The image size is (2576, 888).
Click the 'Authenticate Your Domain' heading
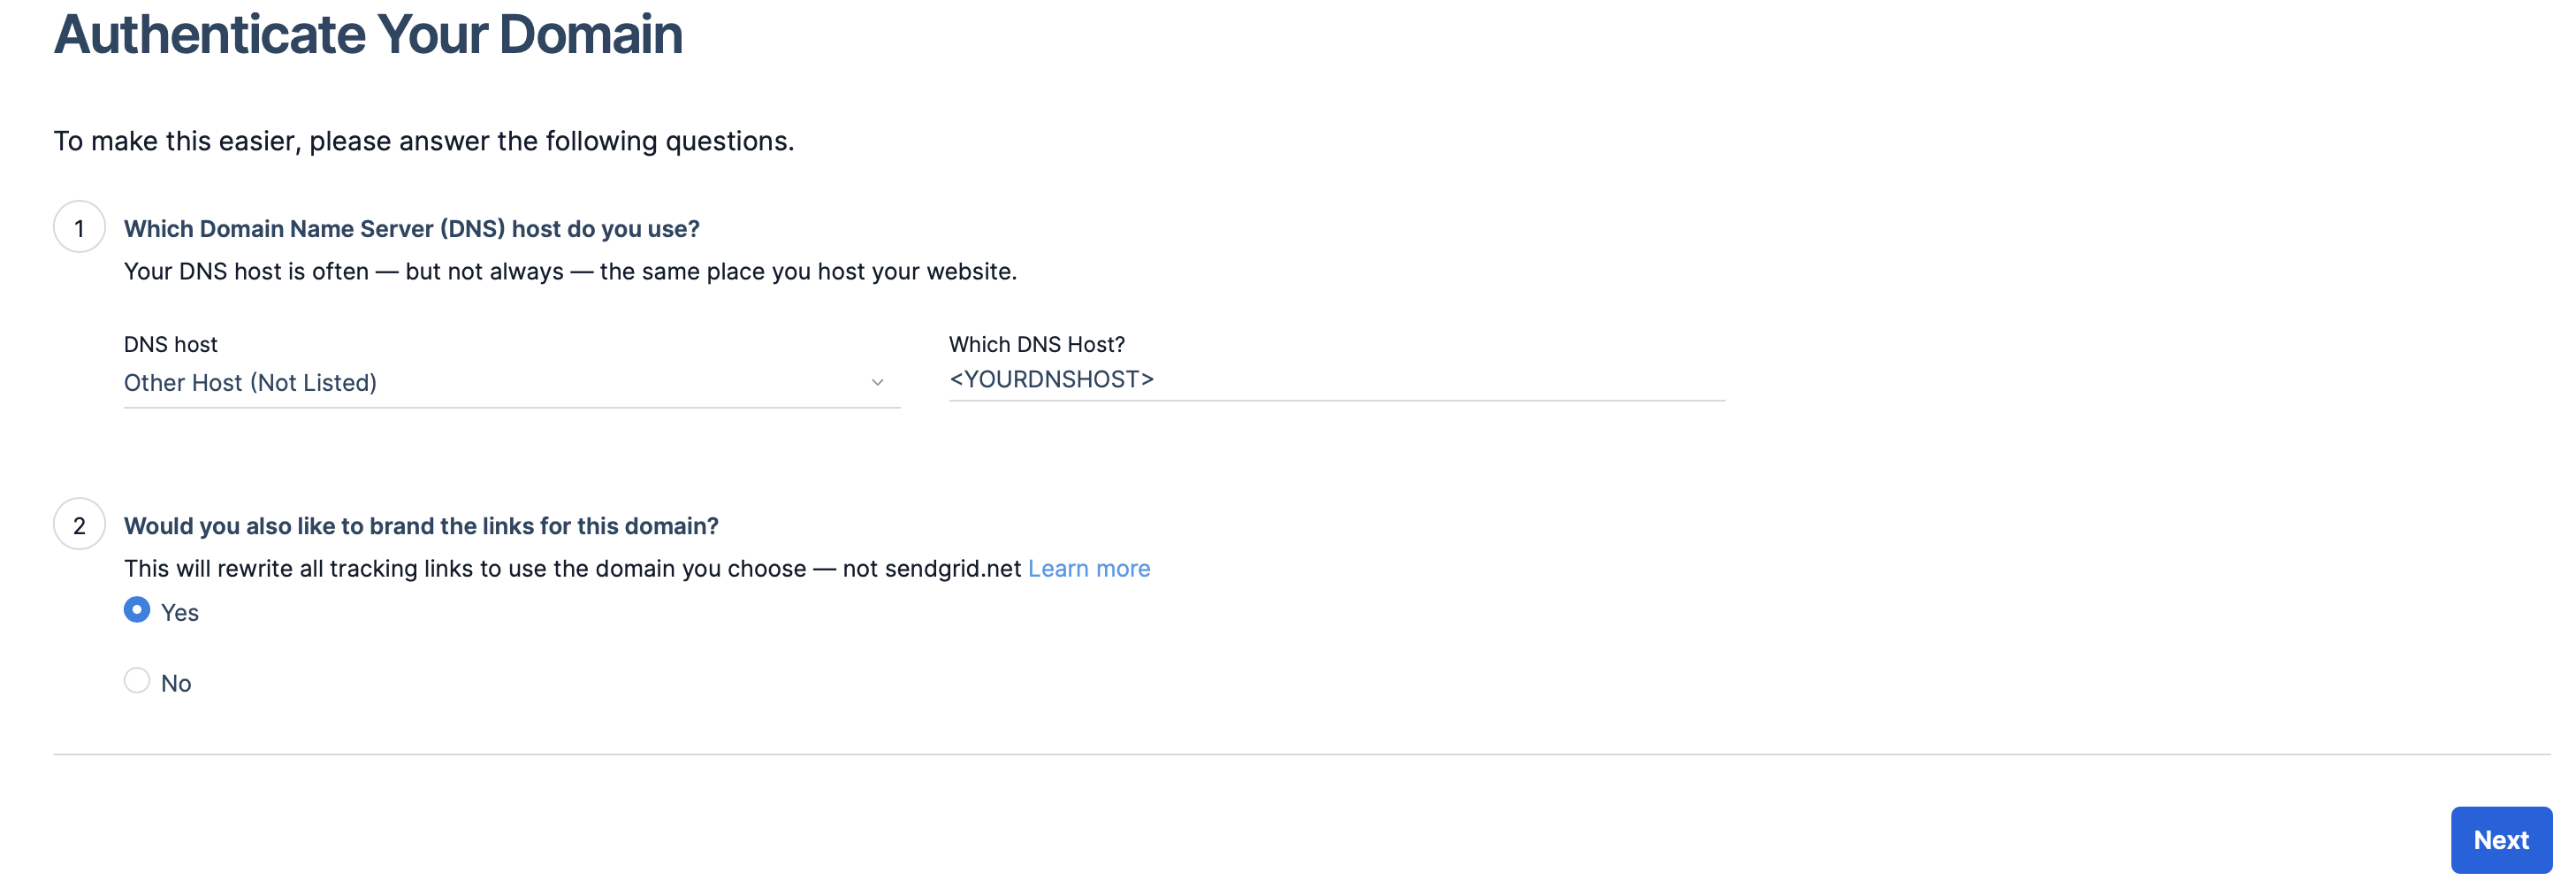(x=368, y=35)
